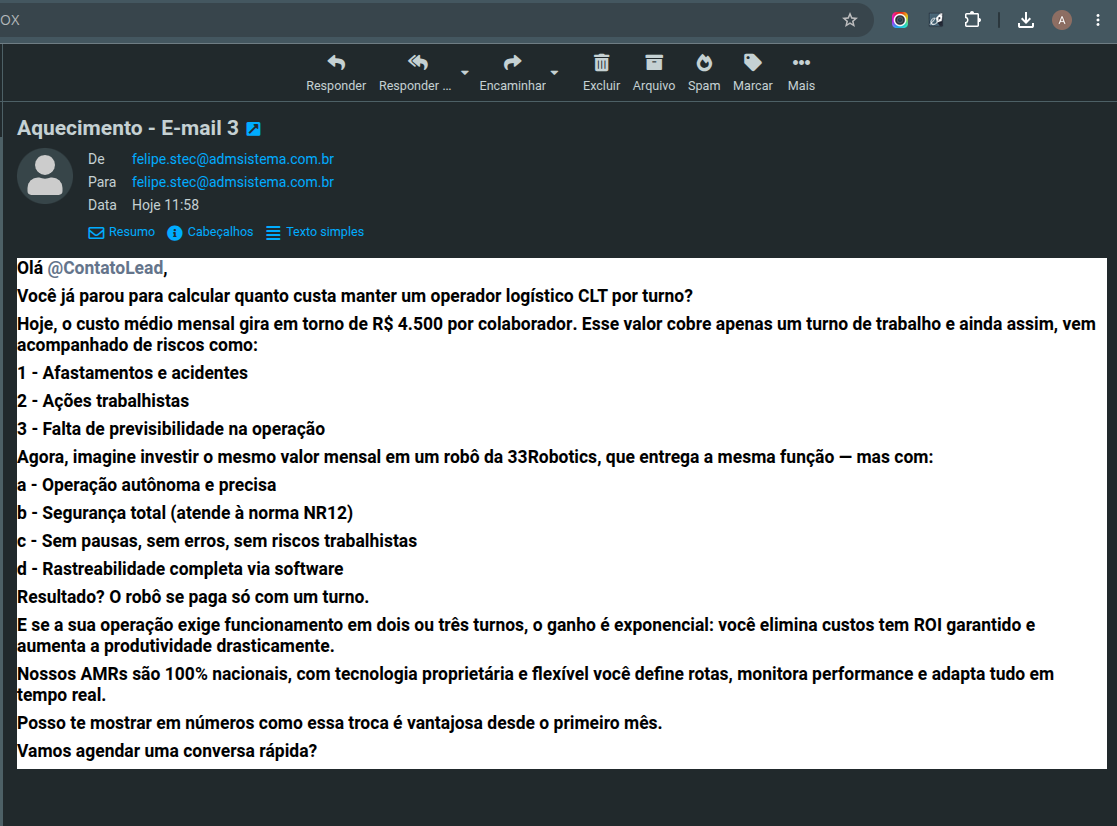Click the eyedropper-style extension icon
The image size is (1117, 826).
936,20
